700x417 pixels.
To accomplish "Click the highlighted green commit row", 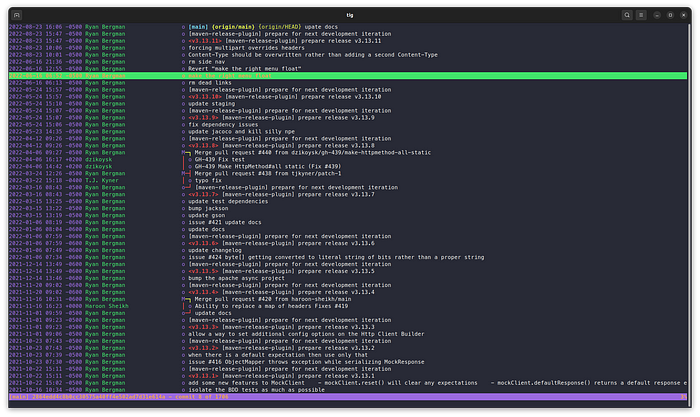I will coord(348,76).
